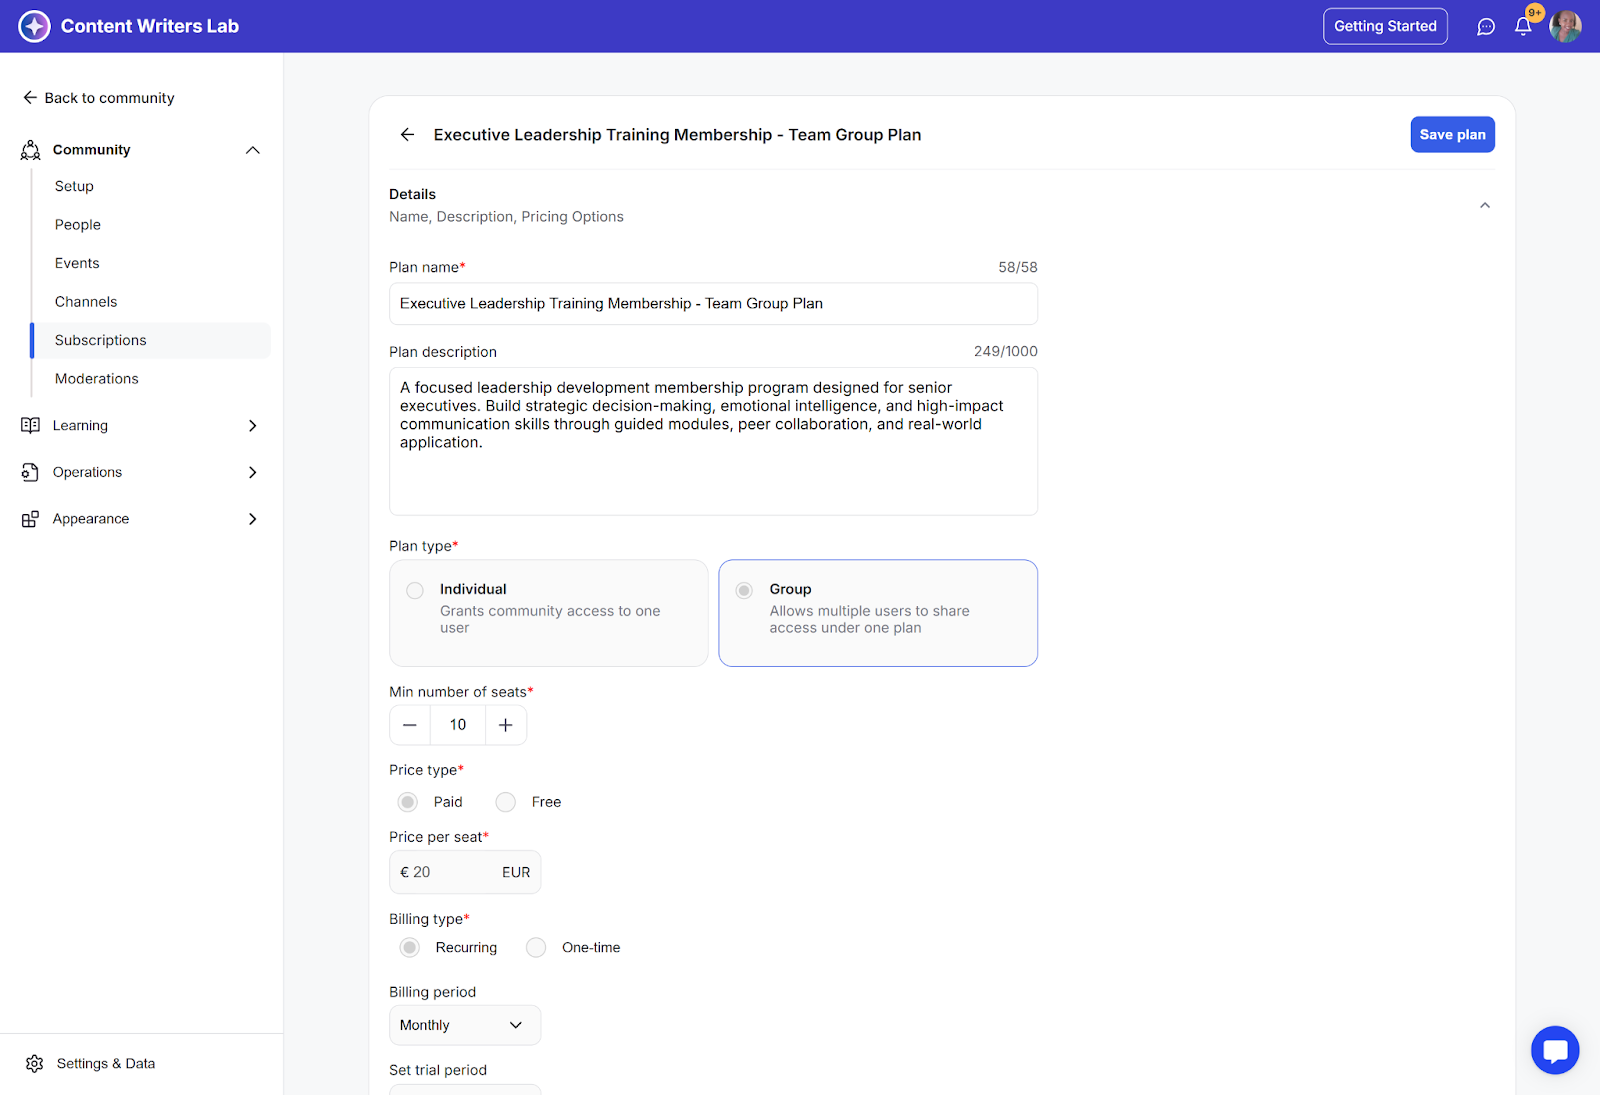The image size is (1600, 1095).
Task: Click the Settings & Data gear icon
Action: click(x=35, y=1063)
